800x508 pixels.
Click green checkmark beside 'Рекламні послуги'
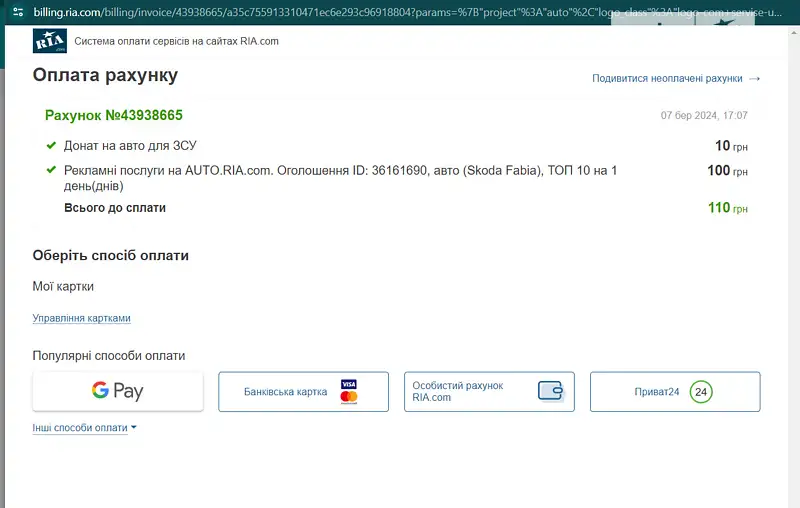51,169
